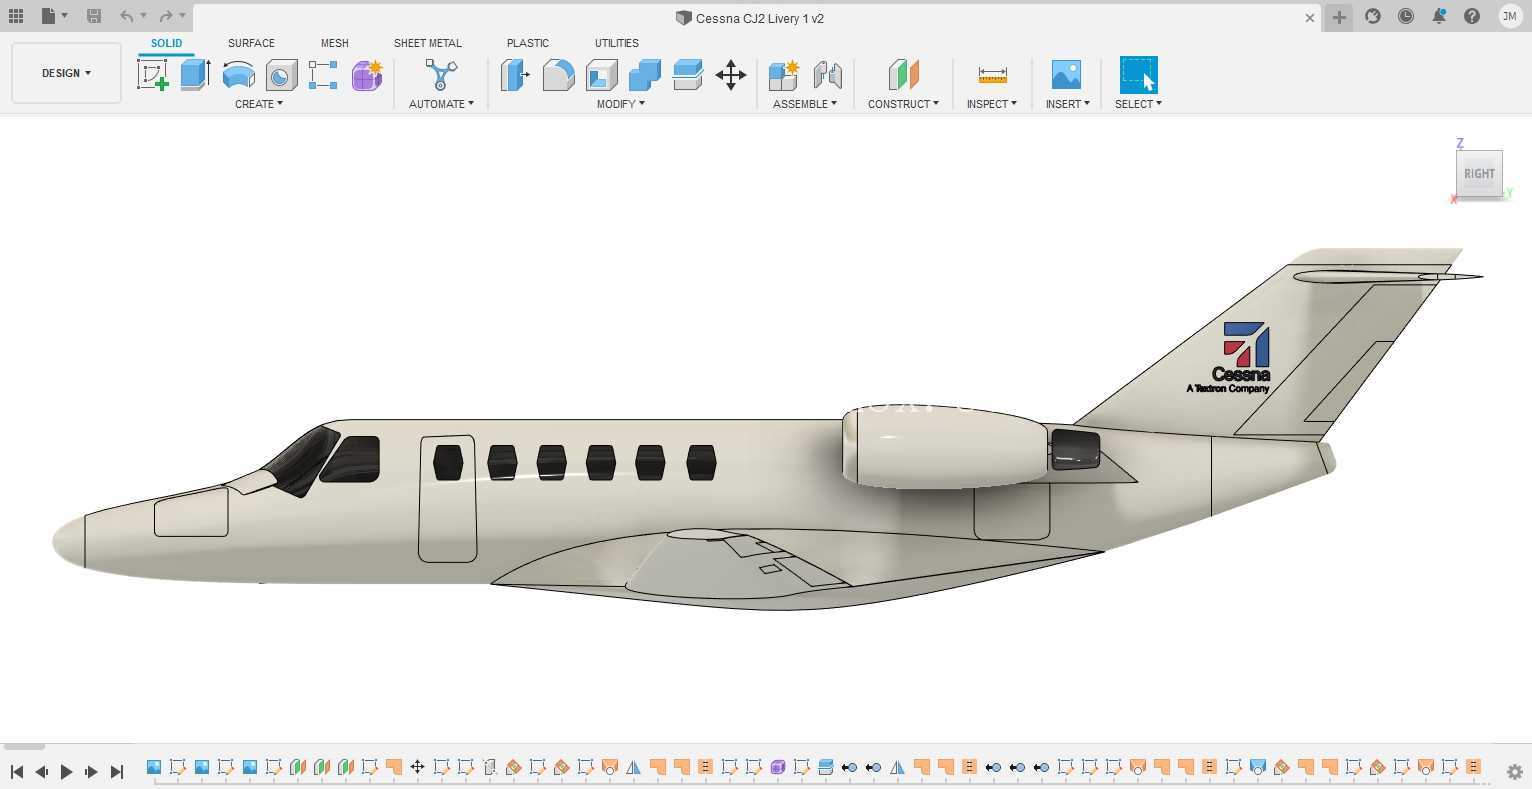The height and width of the screenshot is (789, 1532).
Task: Select the Create Form tool
Action: [x=367, y=75]
